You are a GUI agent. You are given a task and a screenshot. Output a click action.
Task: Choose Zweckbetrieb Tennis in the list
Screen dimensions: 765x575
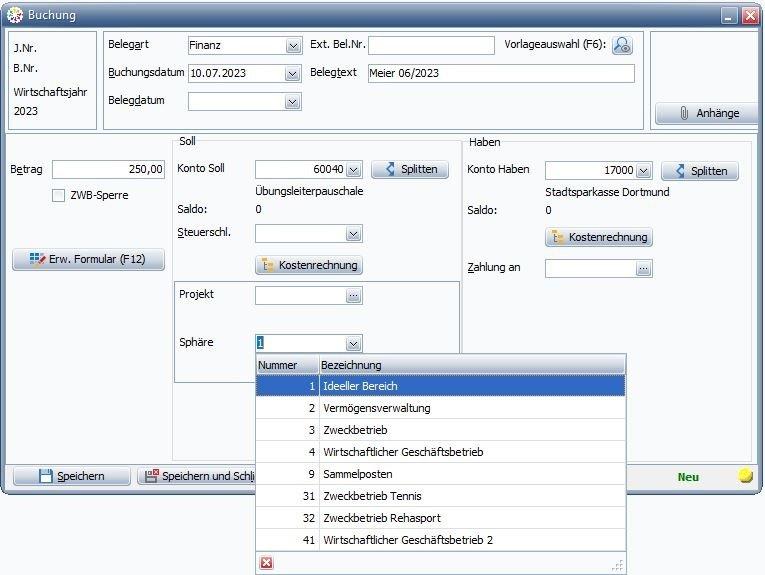372,496
